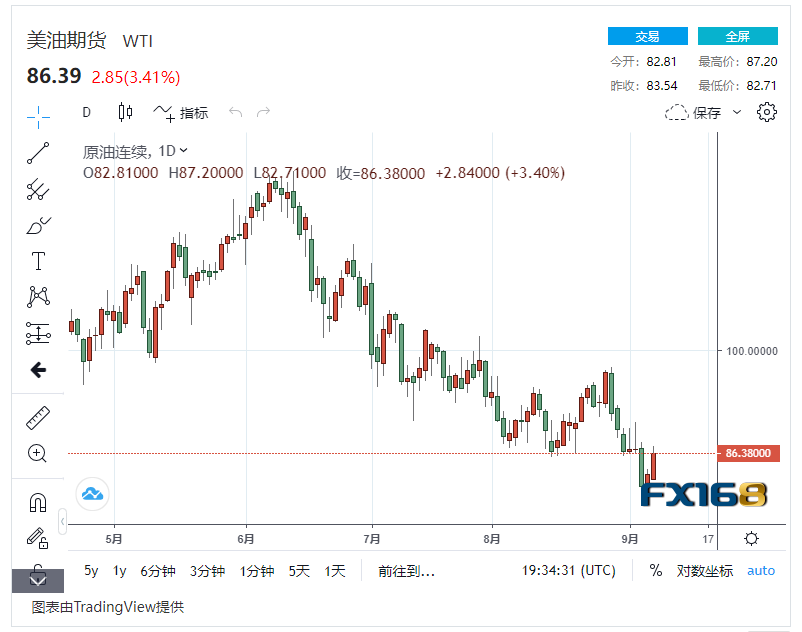Click the 图表由TradingView提供 attribution link
Image resolution: width=802 pixels, height=632 pixels.
[107, 607]
